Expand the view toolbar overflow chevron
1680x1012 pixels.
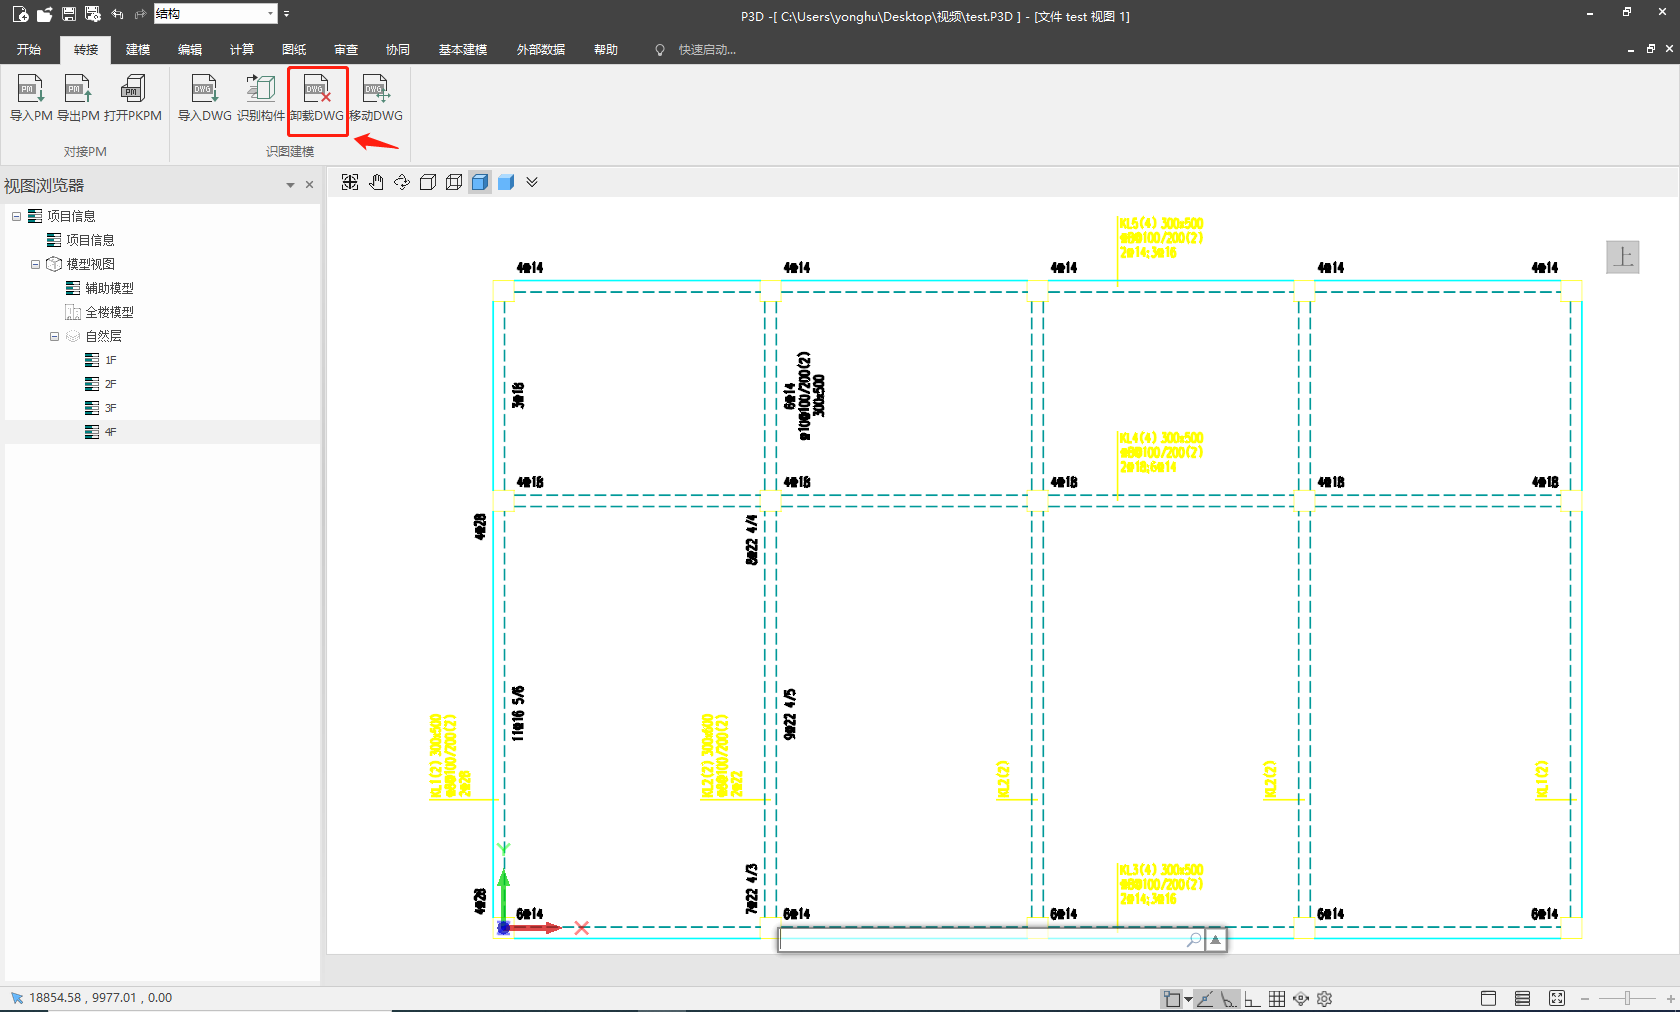[532, 182]
